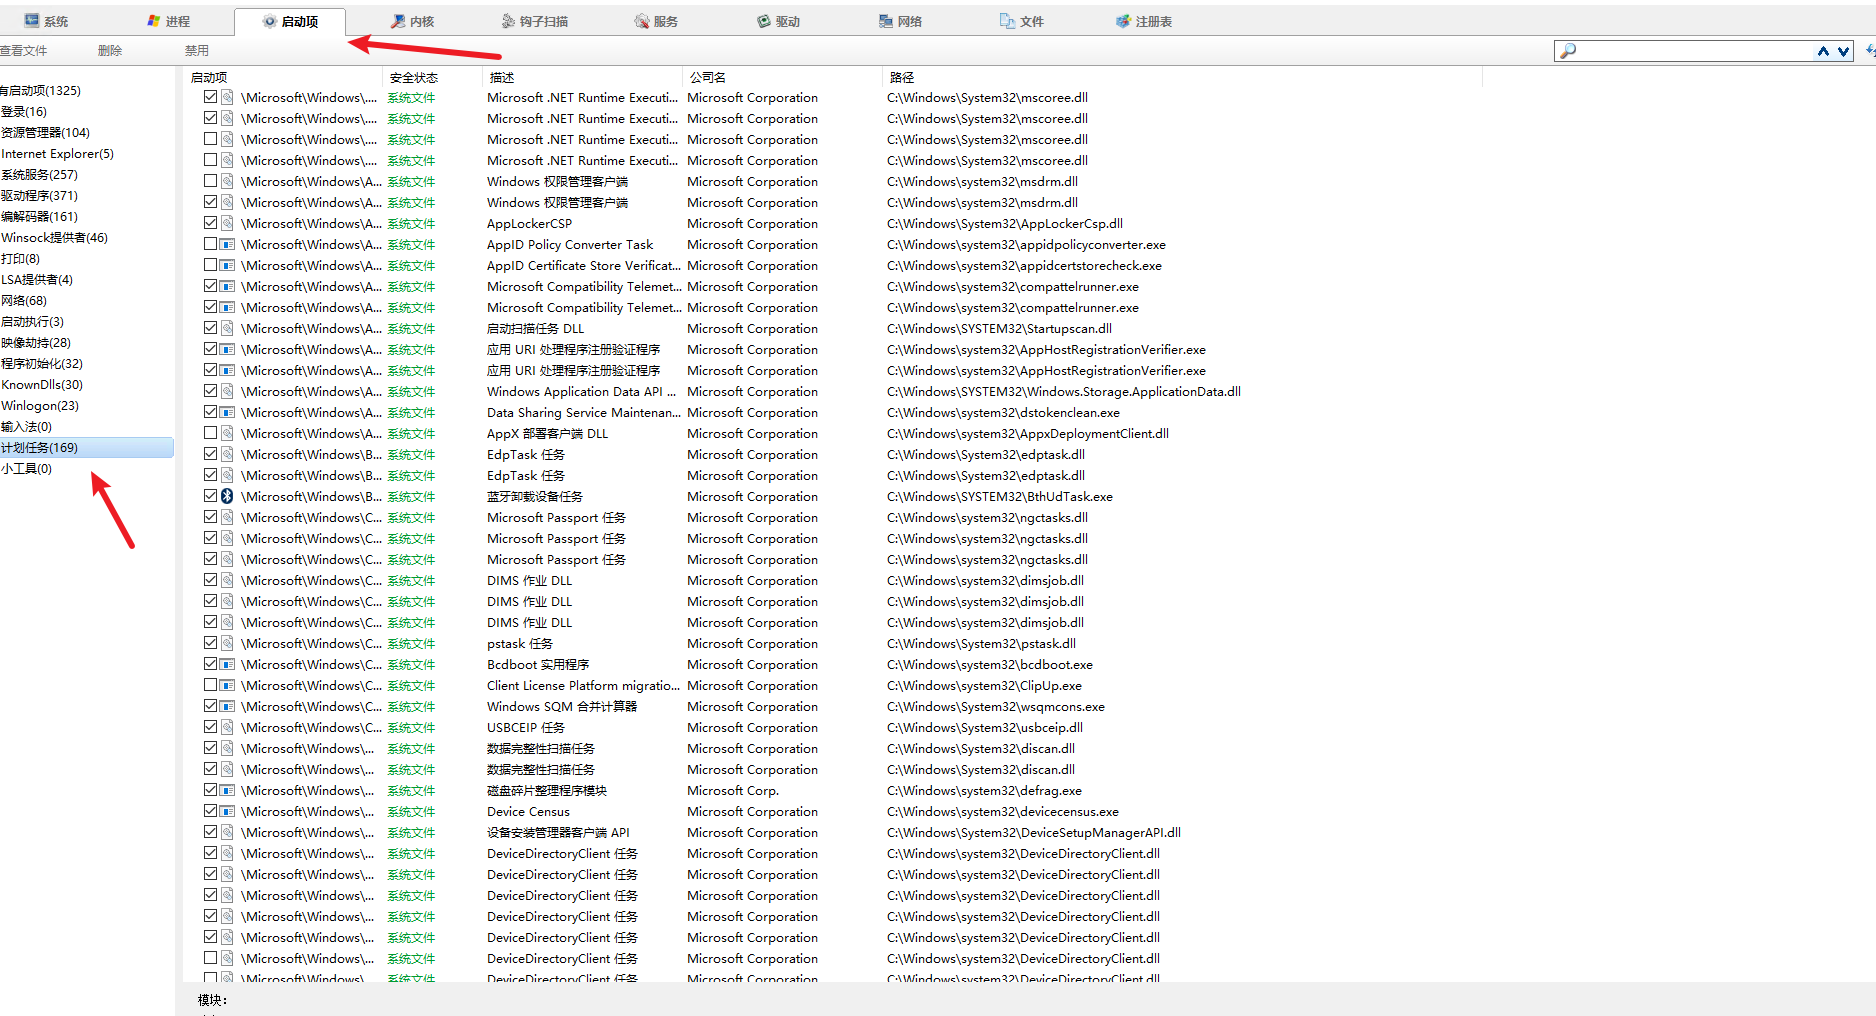Uncheck the AppLockerCSP startup item checkbox
The width and height of the screenshot is (1876, 1016).
[210, 223]
